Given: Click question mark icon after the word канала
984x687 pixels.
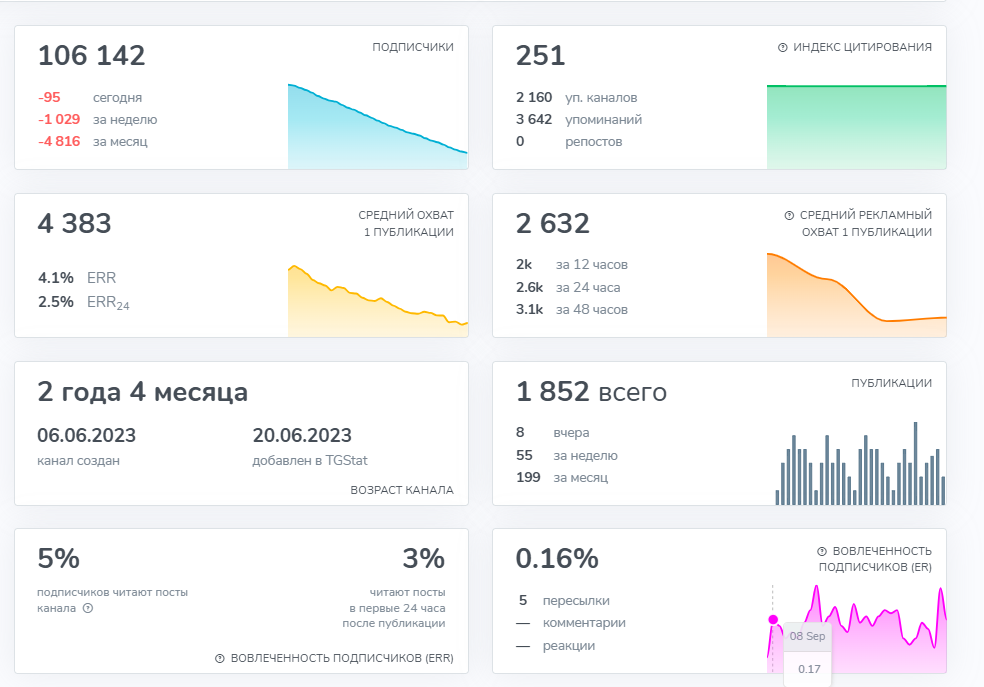Looking at the screenshot, I should tap(88, 608).
